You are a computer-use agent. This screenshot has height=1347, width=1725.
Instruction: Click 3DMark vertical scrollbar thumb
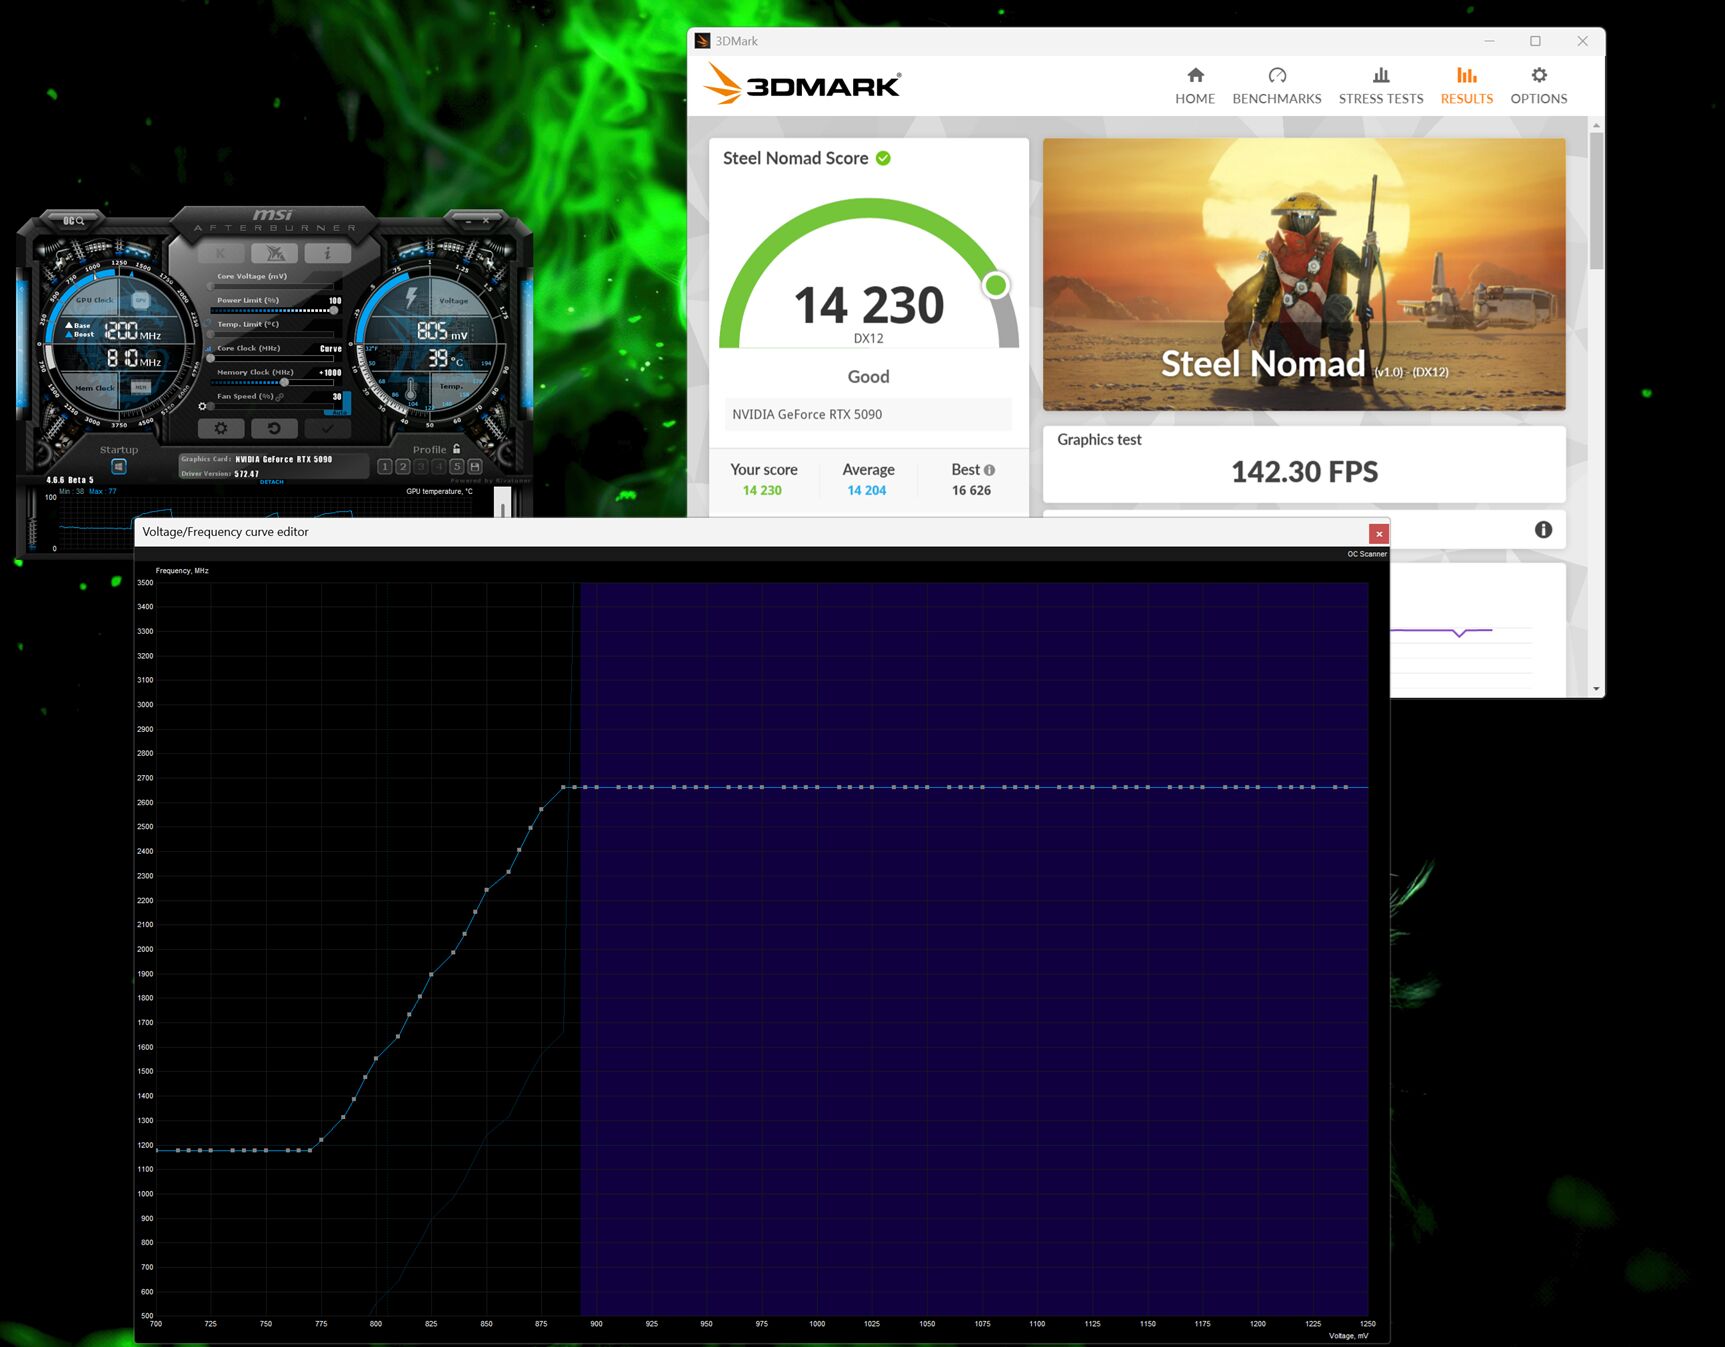1596,200
